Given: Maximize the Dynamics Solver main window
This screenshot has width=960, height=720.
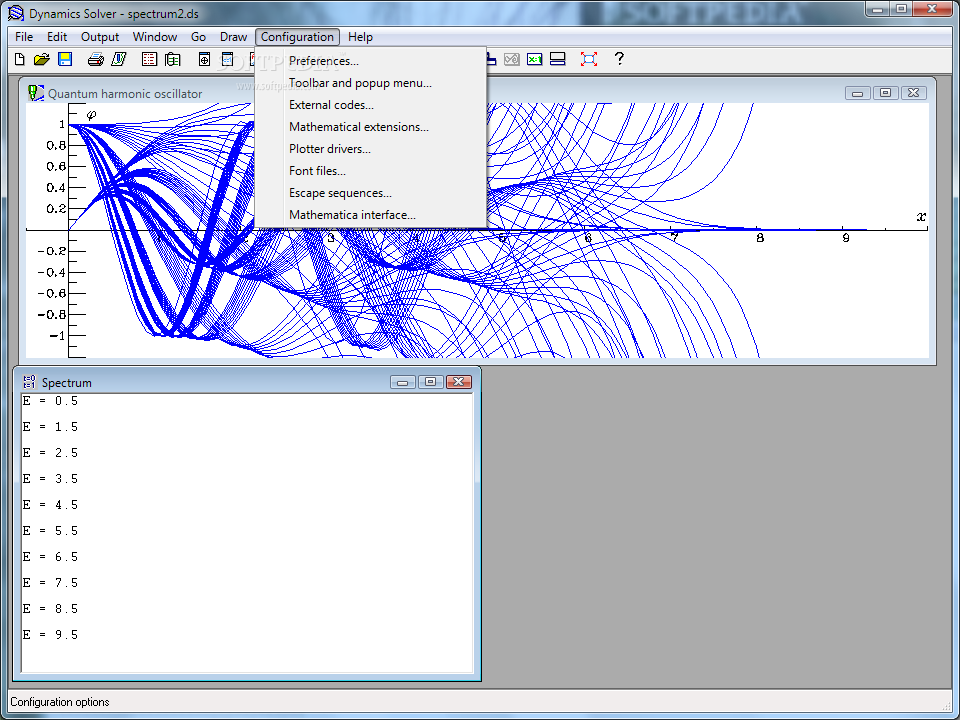Looking at the screenshot, I should [901, 9].
